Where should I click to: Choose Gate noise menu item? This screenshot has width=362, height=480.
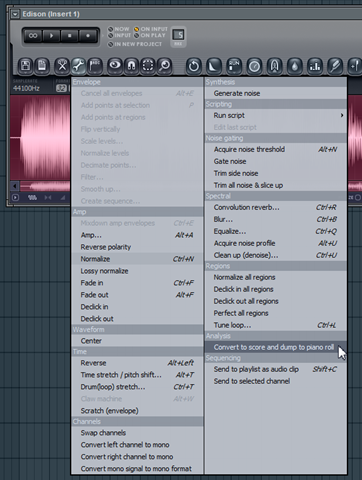276,161
